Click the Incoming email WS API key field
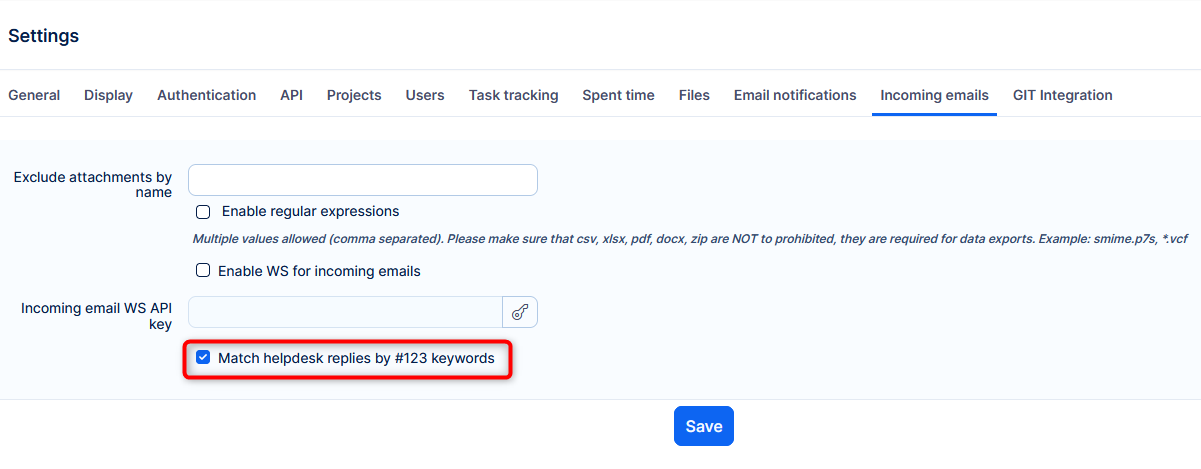 [x=345, y=312]
